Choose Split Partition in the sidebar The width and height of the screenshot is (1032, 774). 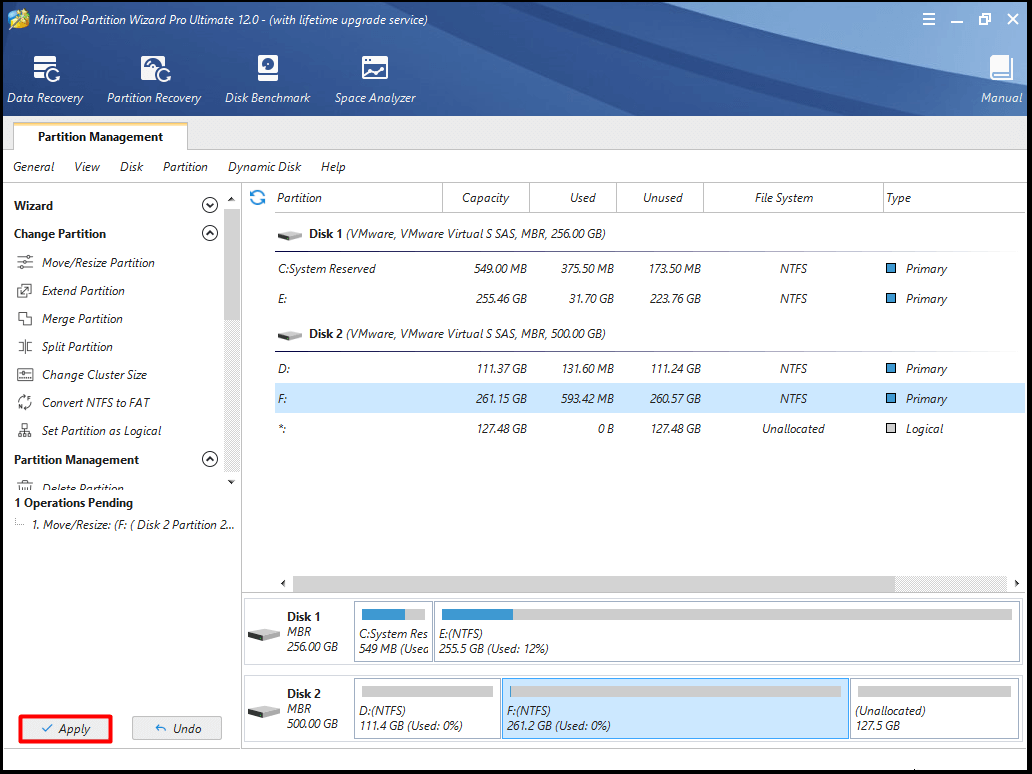click(77, 347)
